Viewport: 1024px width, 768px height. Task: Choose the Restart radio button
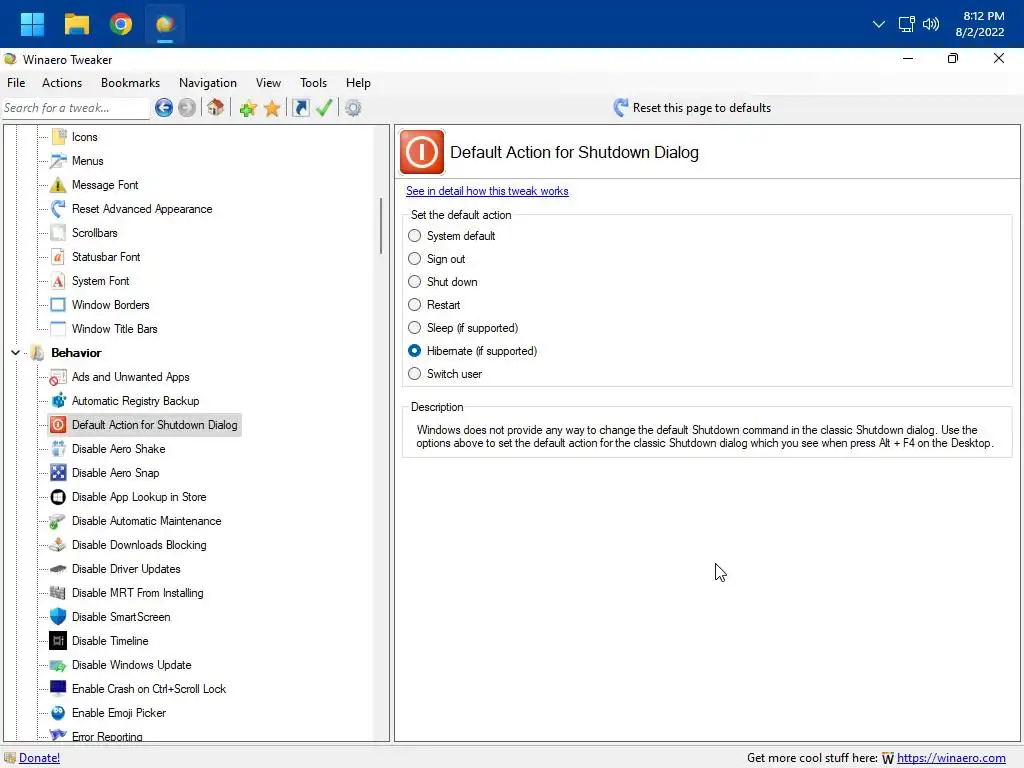414,304
